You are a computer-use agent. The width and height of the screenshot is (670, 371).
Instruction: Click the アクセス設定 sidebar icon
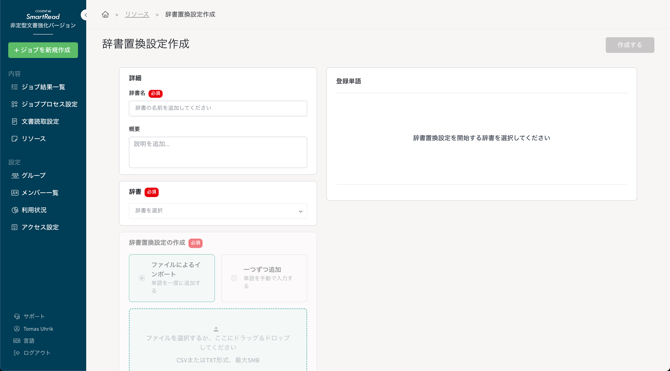point(15,227)
